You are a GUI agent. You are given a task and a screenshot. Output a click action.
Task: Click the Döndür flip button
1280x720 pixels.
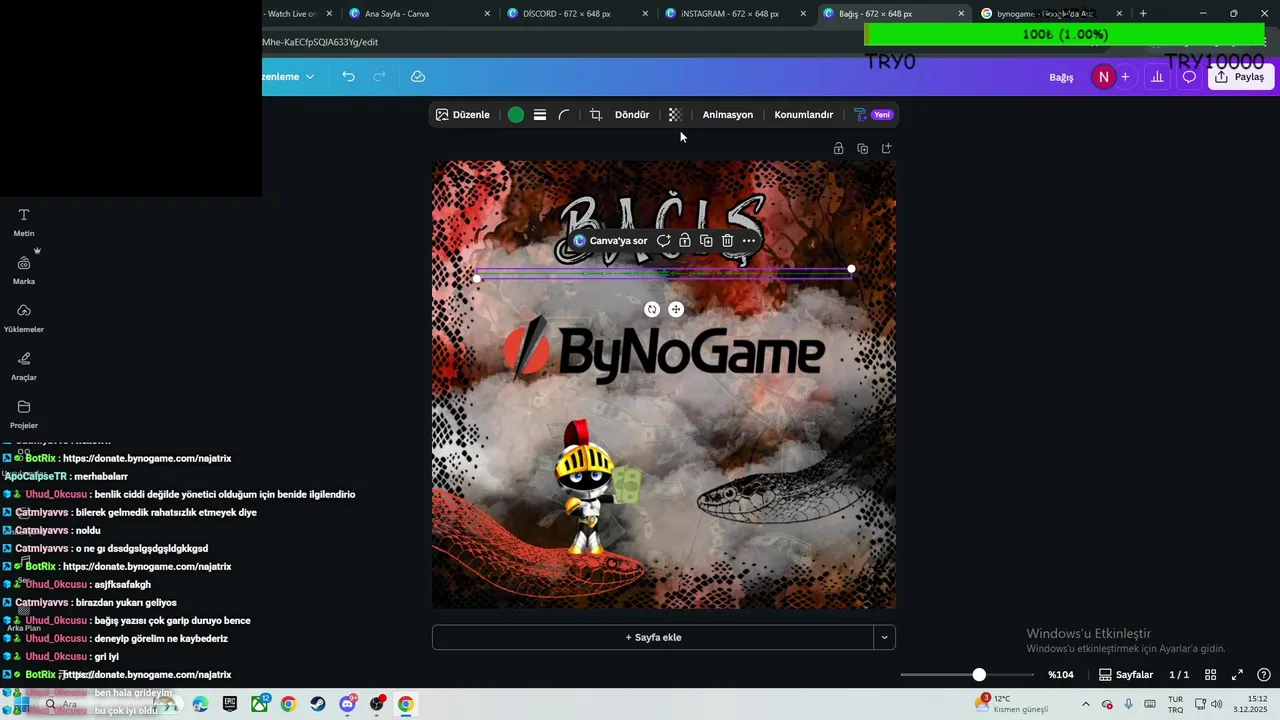(x=632, y=115)
